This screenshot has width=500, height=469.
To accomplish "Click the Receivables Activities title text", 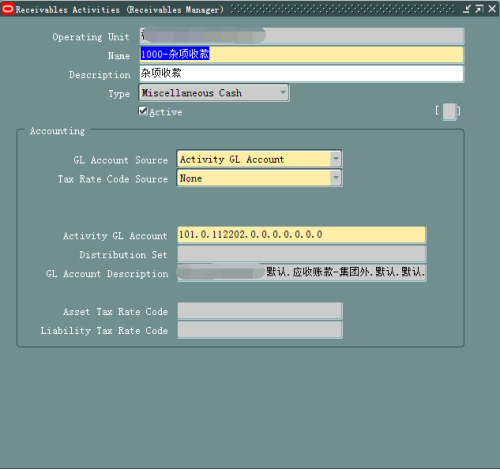I will tap(119, 10).
